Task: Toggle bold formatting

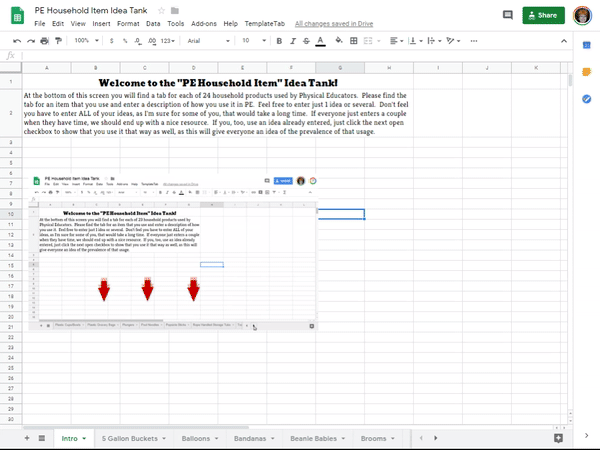Action: (279, 41)
